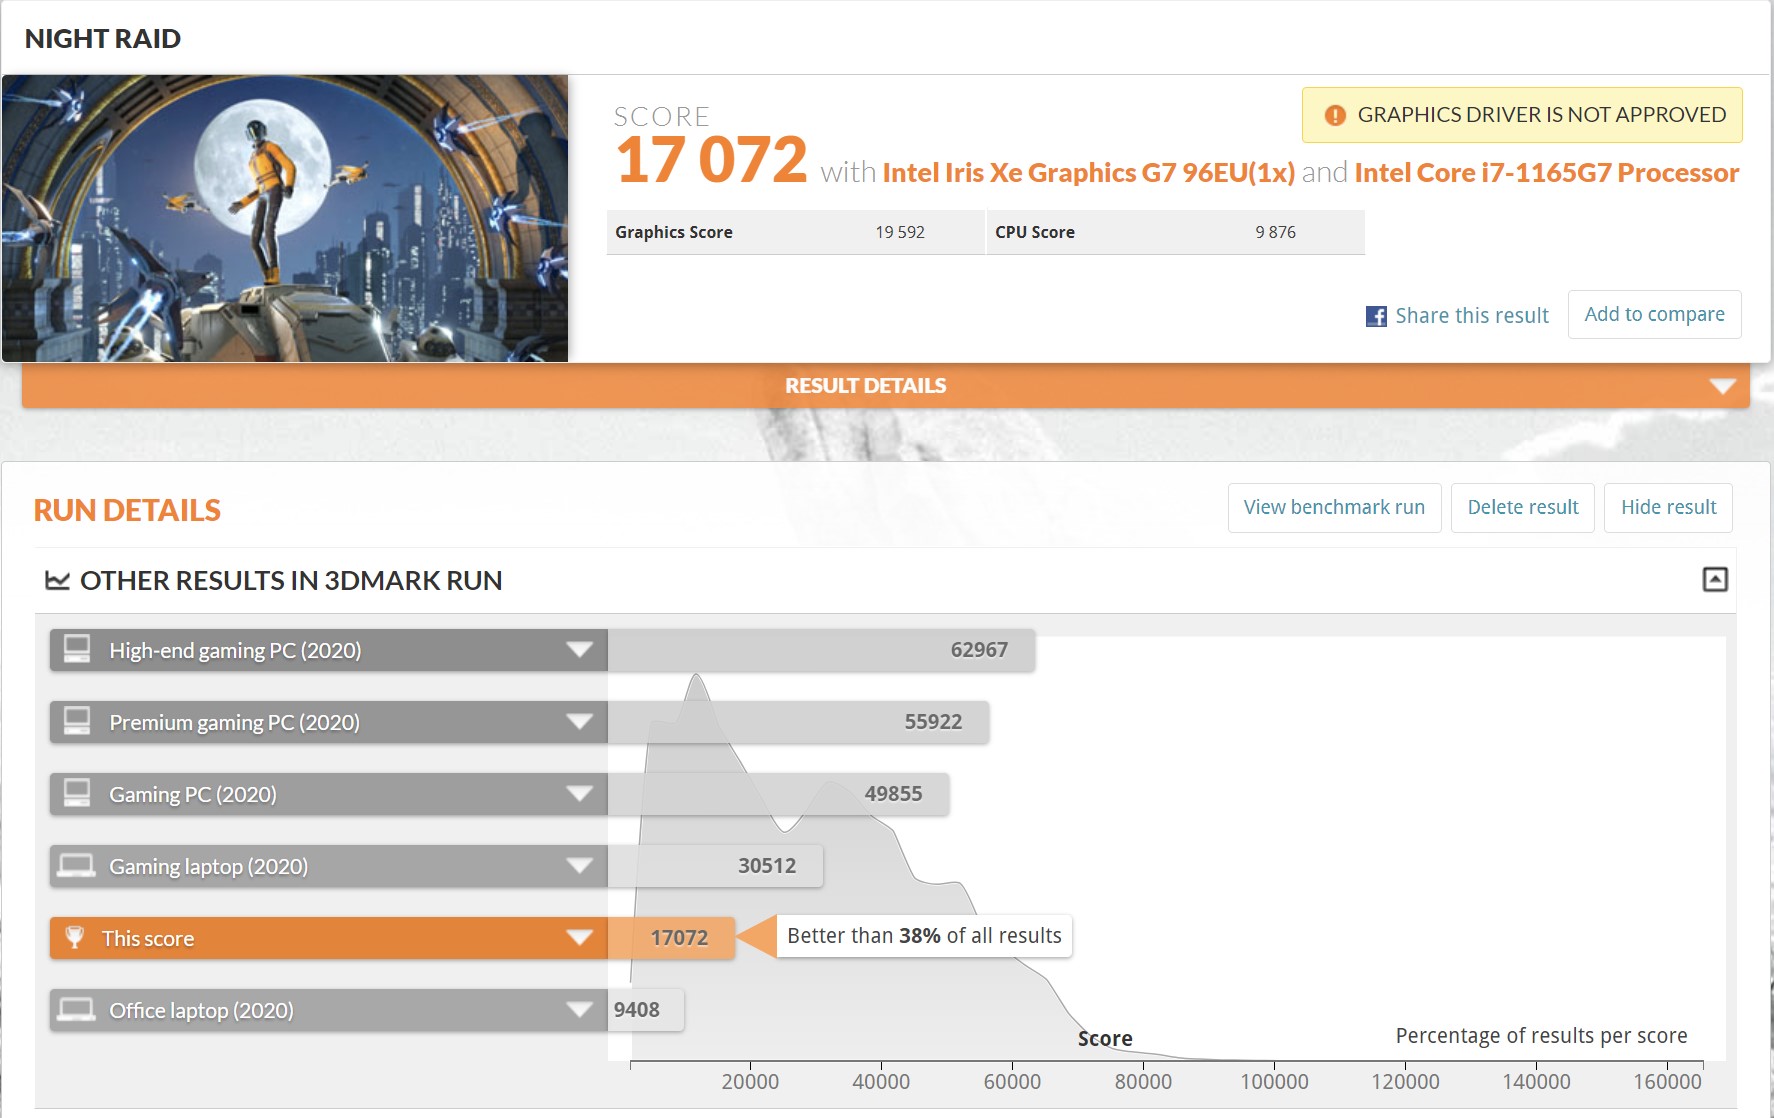Click the Run Details heading

coord(127,510)
